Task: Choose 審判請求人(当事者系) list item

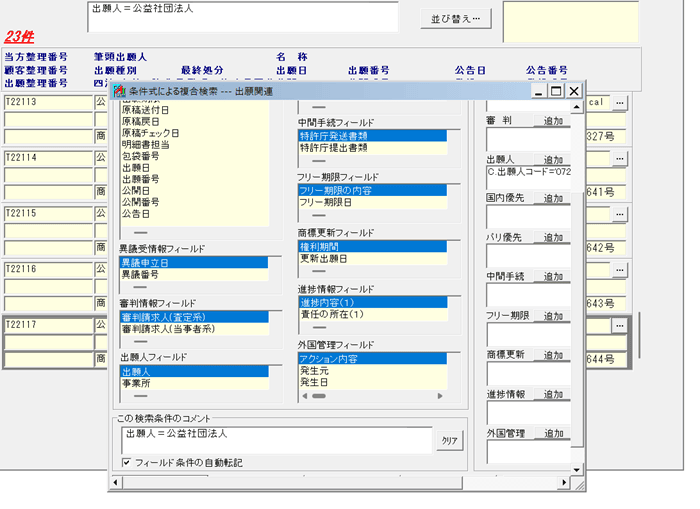Action: click(x=181, y=328)
